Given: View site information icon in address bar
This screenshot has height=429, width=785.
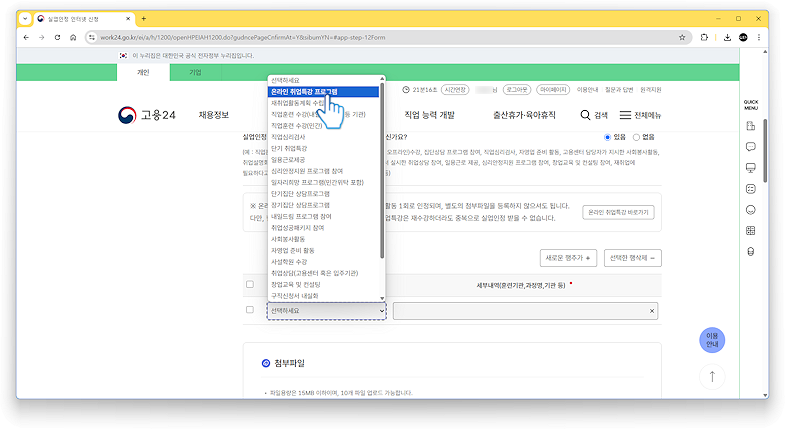Looking at the screenshot, I should click(x=92, y=38).
